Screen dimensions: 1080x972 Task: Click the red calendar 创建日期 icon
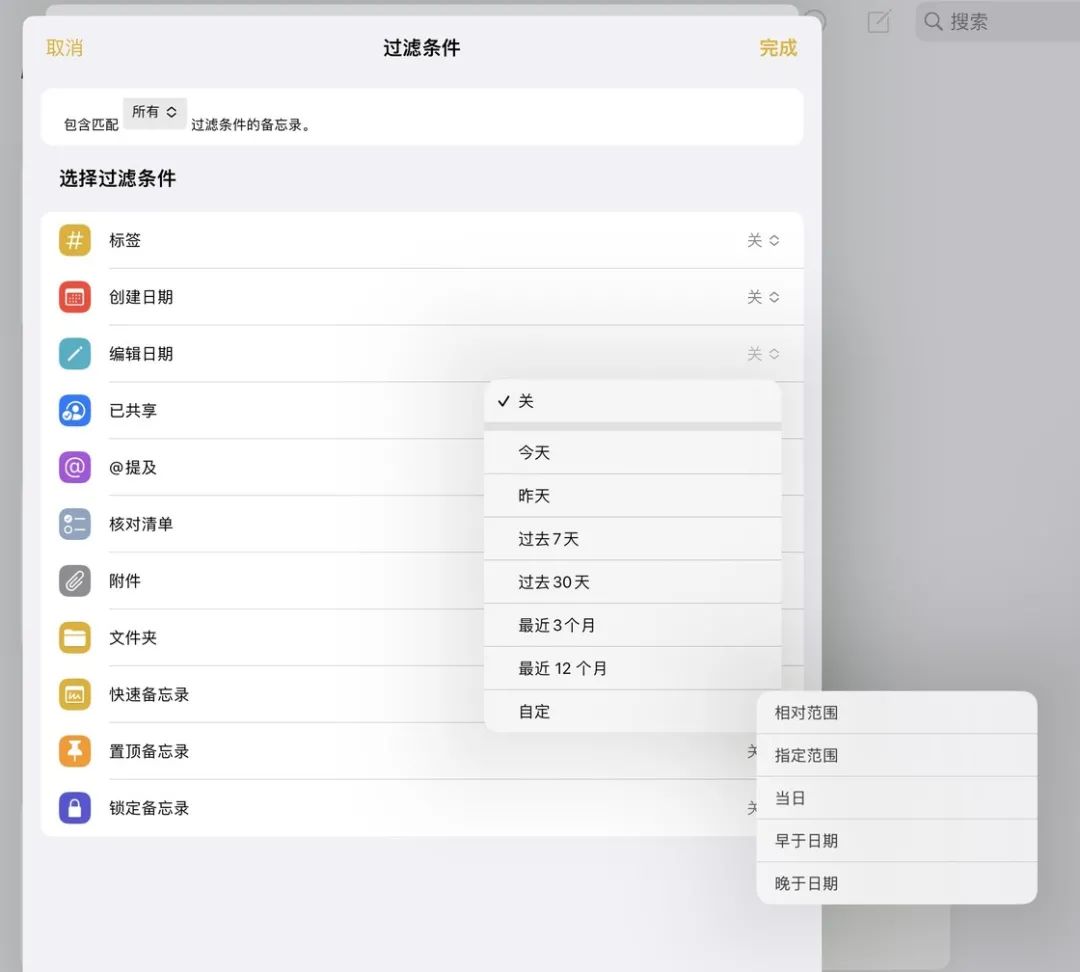coord(74,297)
